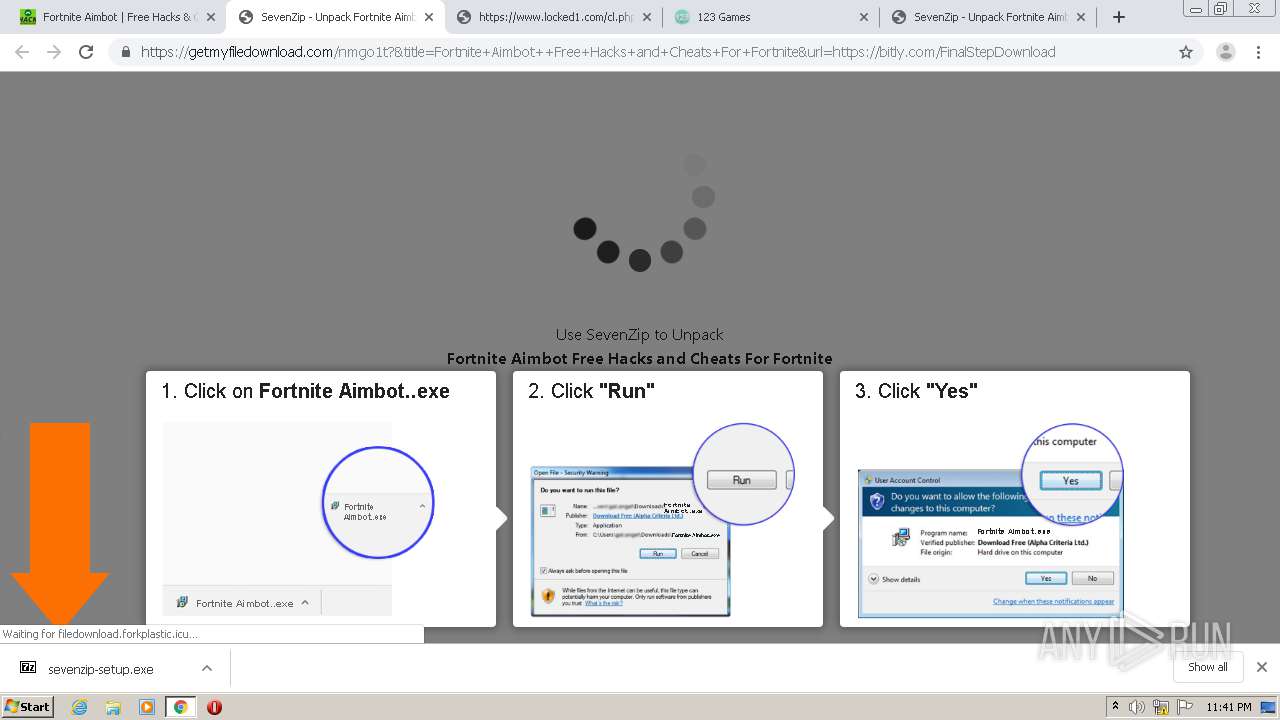Screen dimensions: 1280x720
Task: Close the locked1.com tab
Action: click(646, 17)
